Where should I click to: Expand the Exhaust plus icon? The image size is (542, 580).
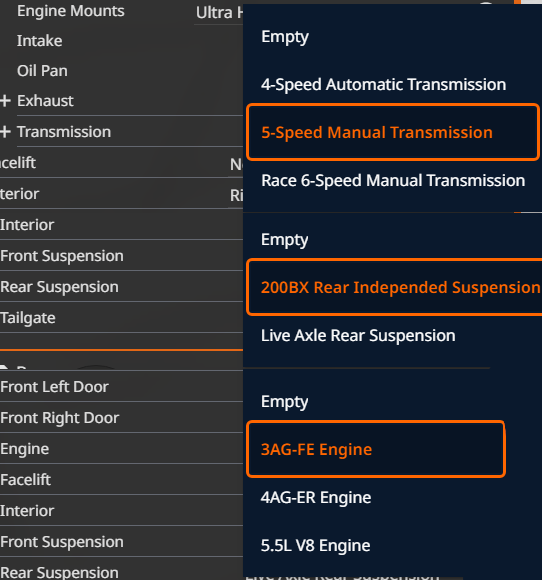point(5,101)
